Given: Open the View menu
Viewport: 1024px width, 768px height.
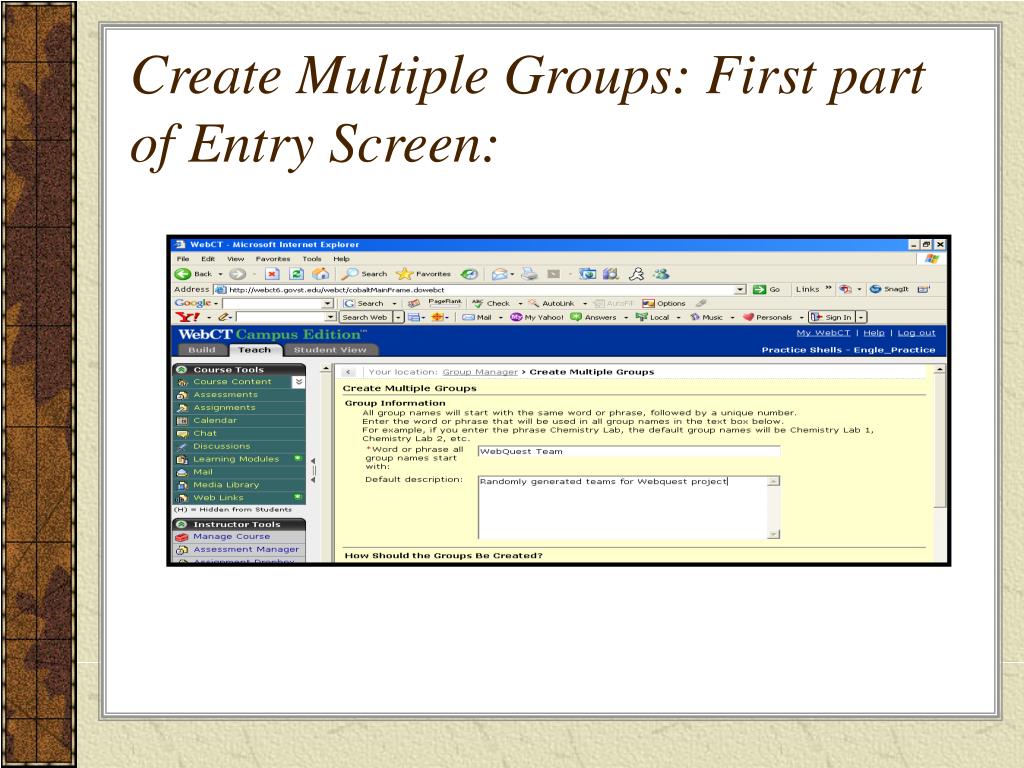Looking at the screenshot, I should (x=235, y=259).
